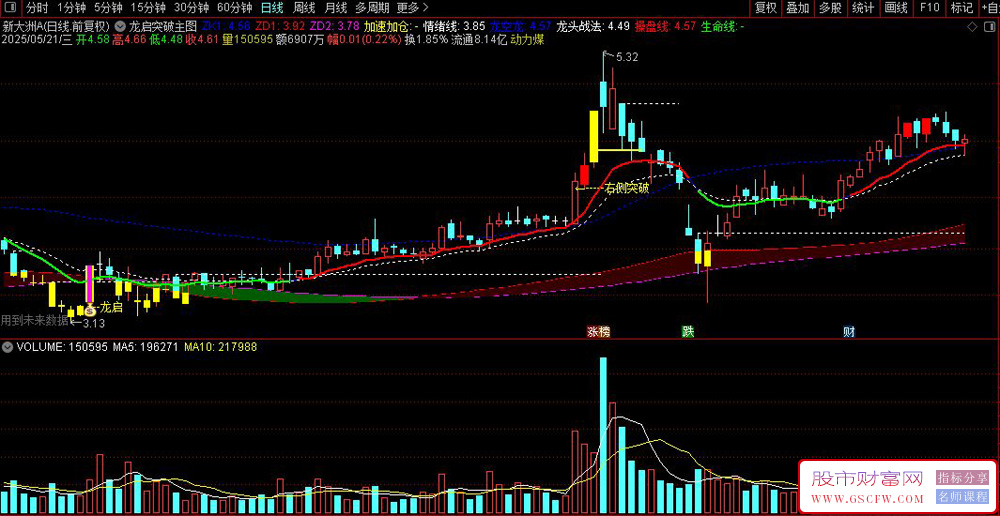Viewport: 1000px width, 516px height.
Task: Click the 加速加仓 indicator label
Action: pyautogui.click(x=390, y=27)
